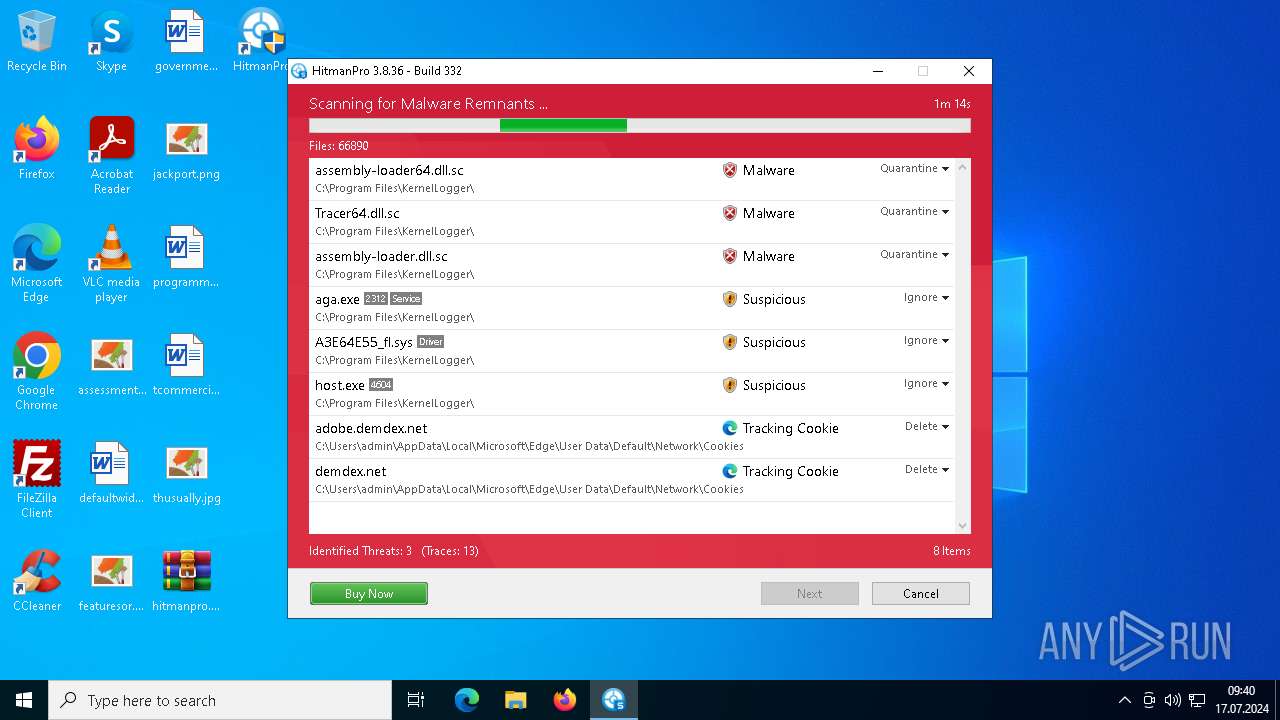Click Suspicious shield icon for host.exe
This screenshot has width=1280, height=720.
[x=730, y=385]
